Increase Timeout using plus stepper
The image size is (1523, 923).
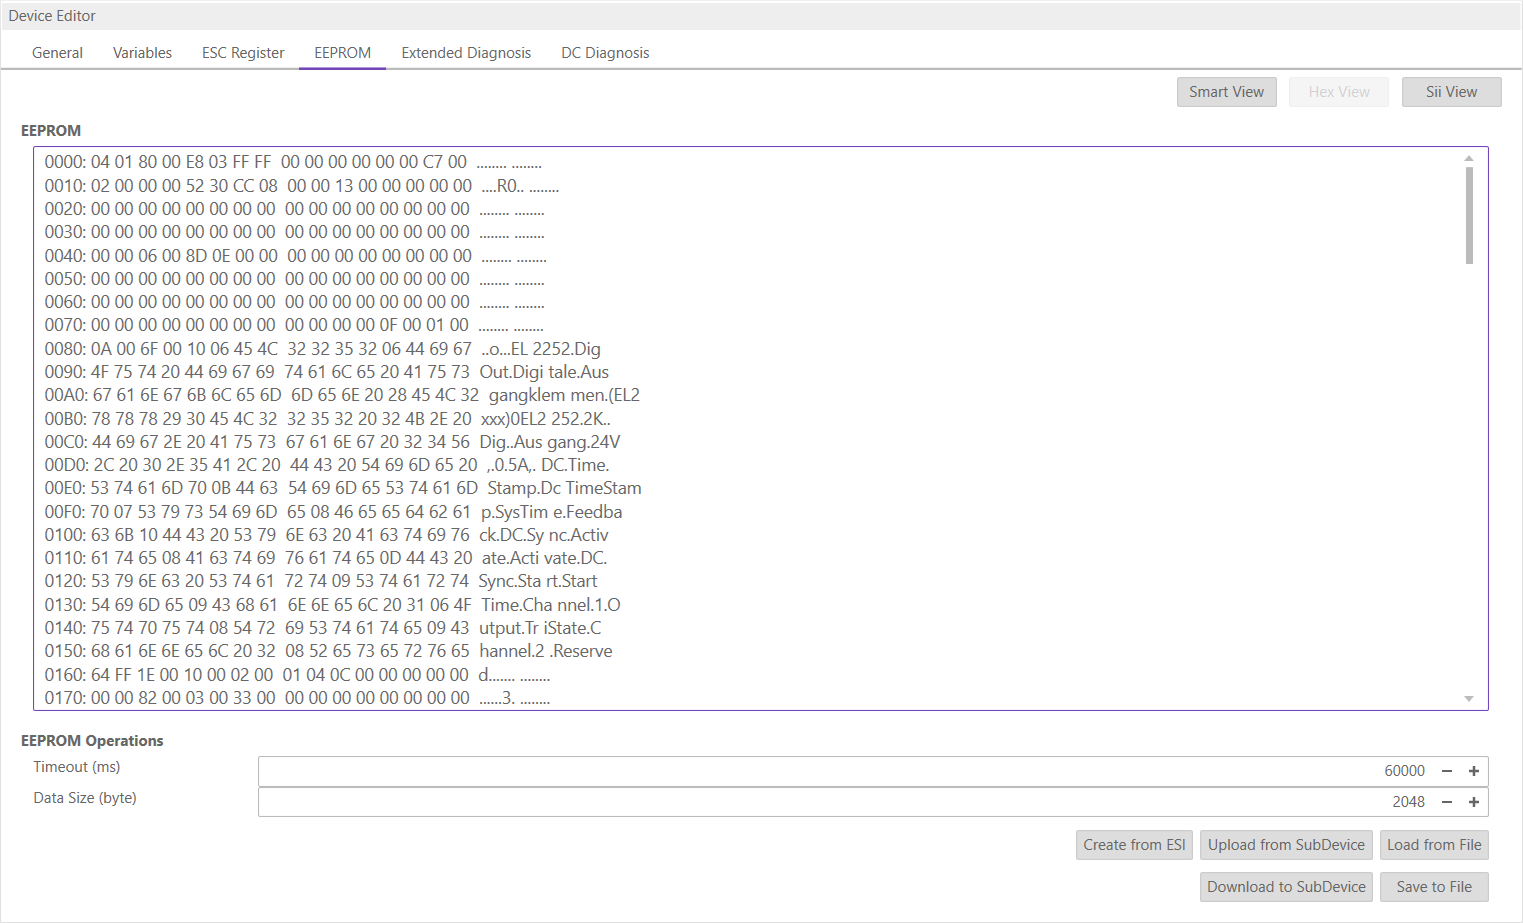coord(1473,770)
